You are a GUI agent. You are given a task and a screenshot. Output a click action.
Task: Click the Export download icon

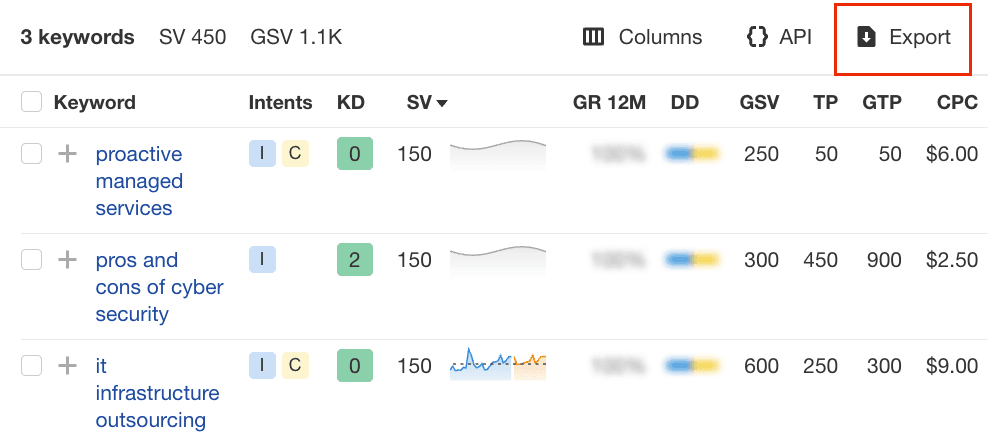867,38
